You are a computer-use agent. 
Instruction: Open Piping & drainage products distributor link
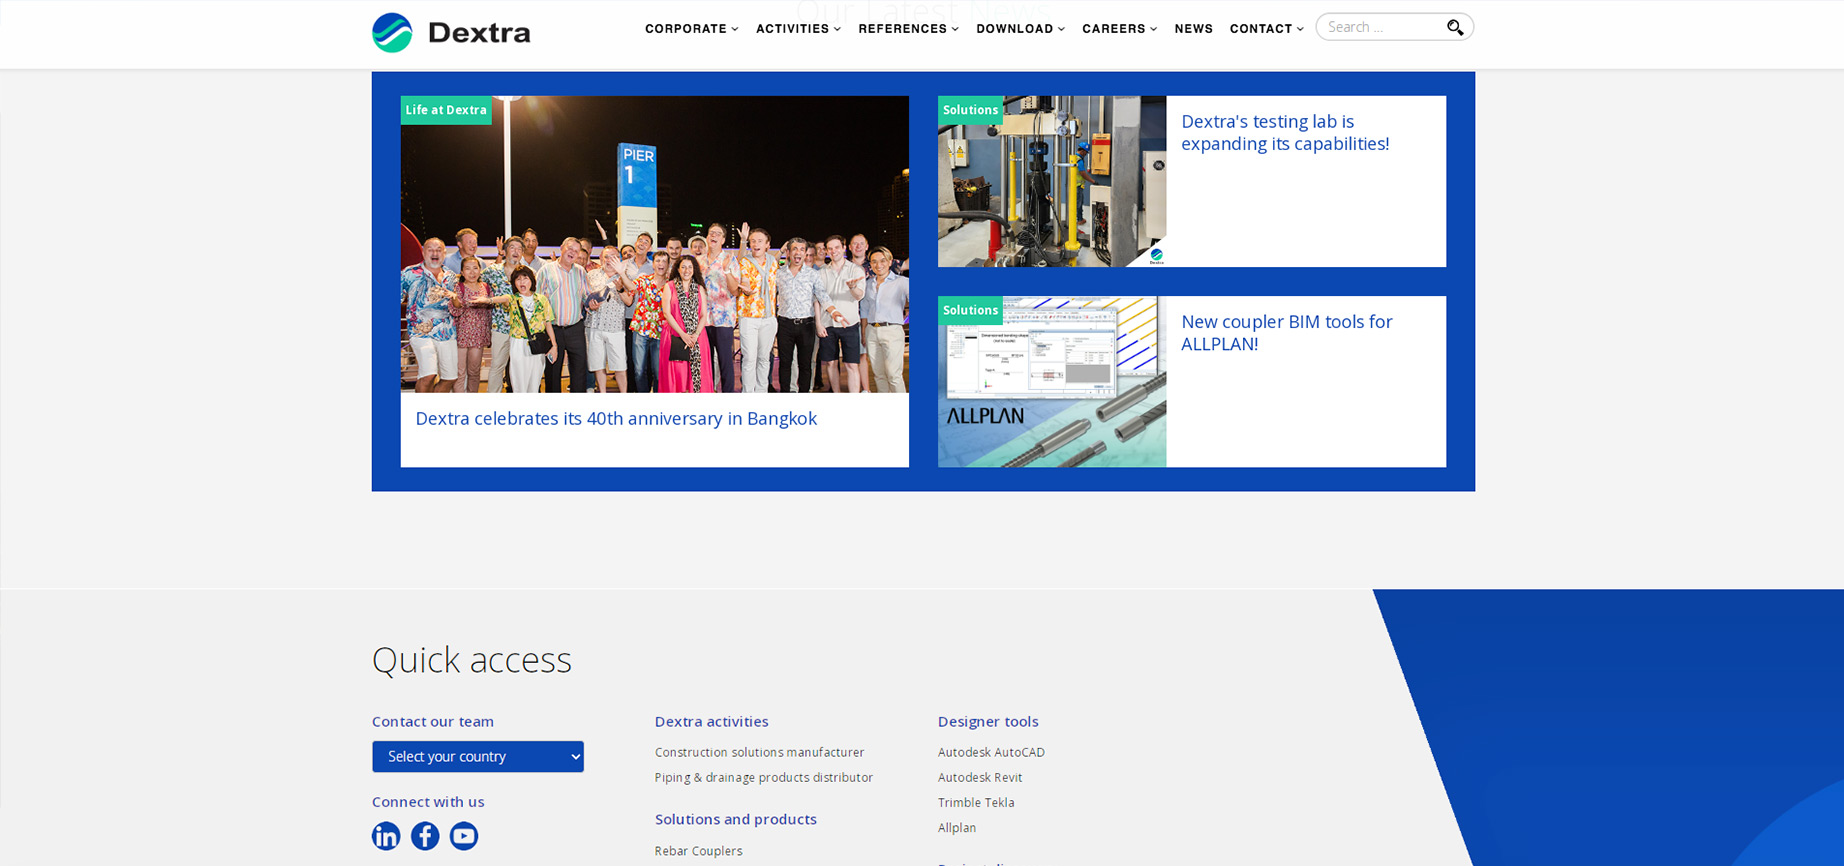764,777
